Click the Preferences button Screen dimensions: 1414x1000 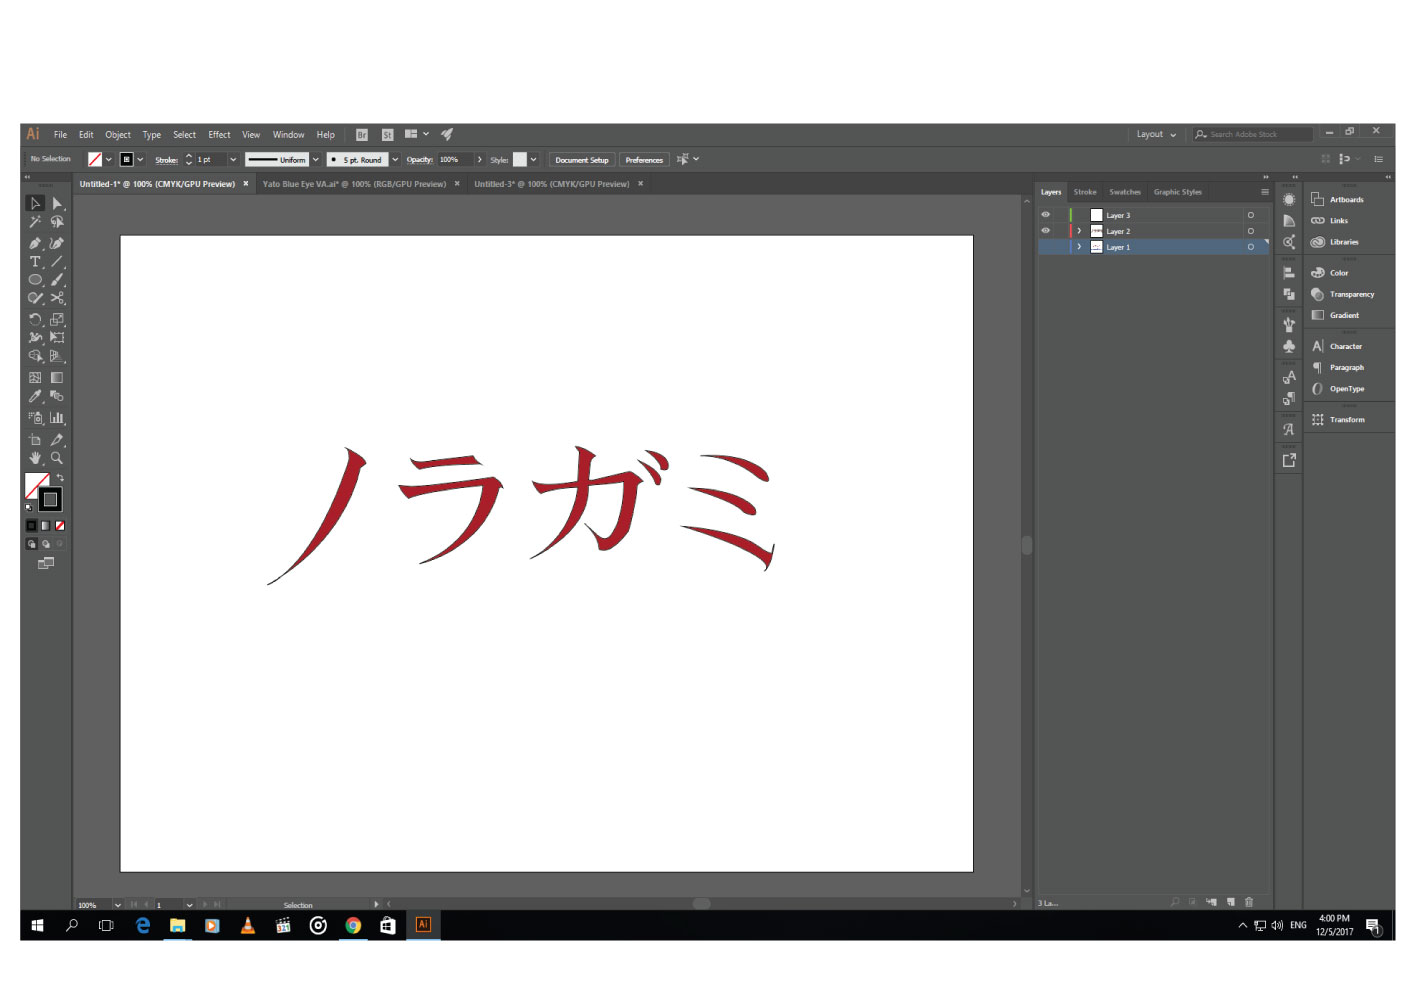644,160
